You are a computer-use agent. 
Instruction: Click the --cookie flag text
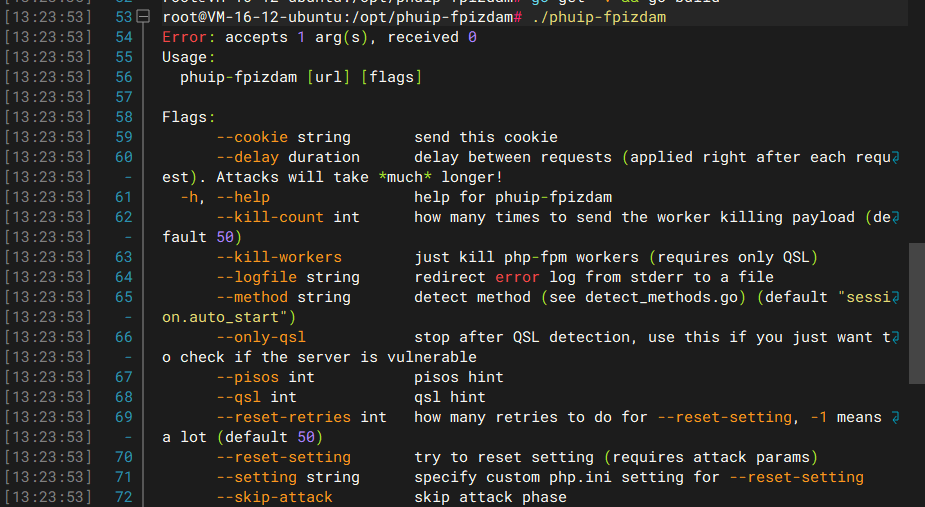[252, 137]
